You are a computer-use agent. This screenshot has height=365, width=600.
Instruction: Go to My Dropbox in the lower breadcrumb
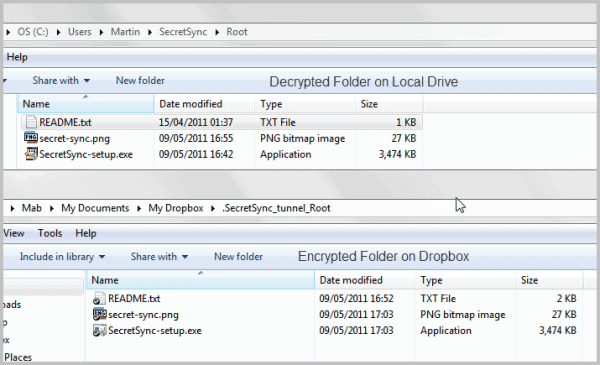point(176,209)
